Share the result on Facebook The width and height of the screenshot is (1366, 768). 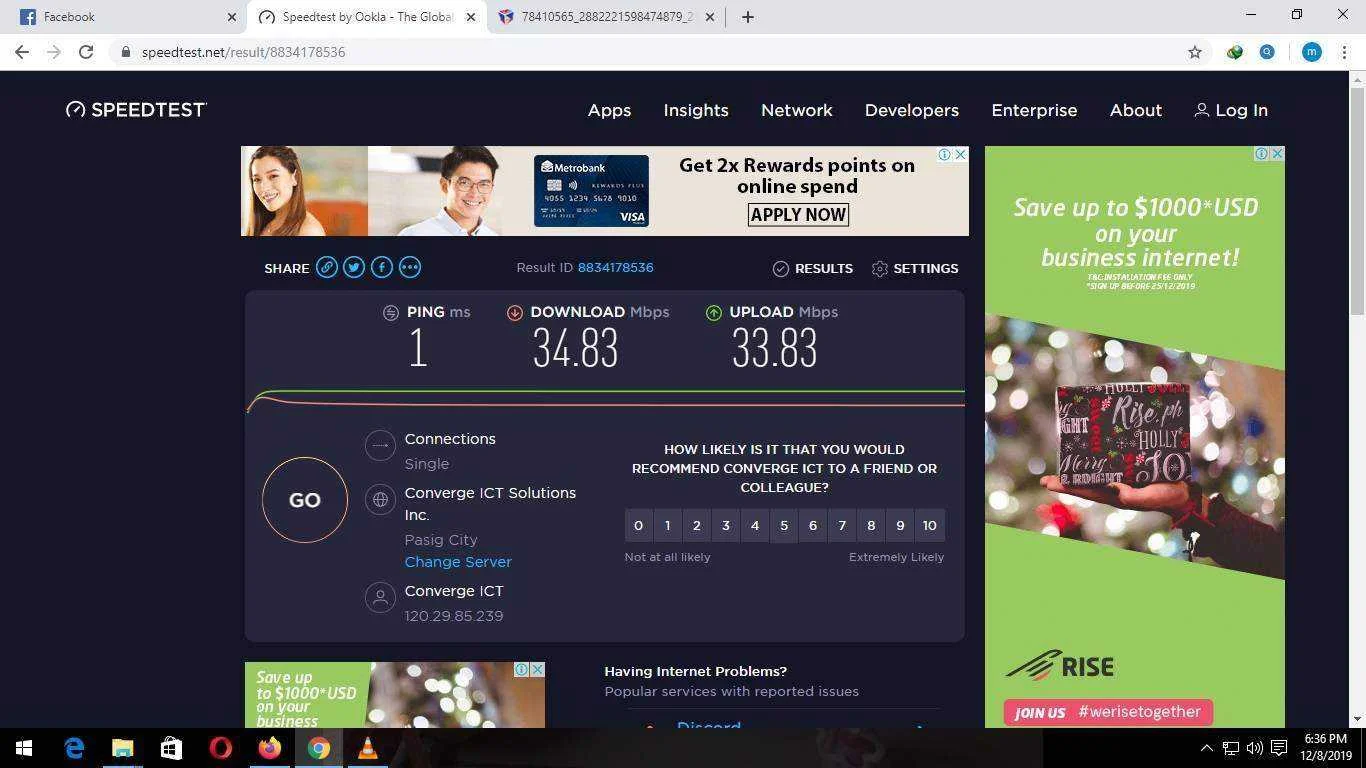(x=382, y=267)
